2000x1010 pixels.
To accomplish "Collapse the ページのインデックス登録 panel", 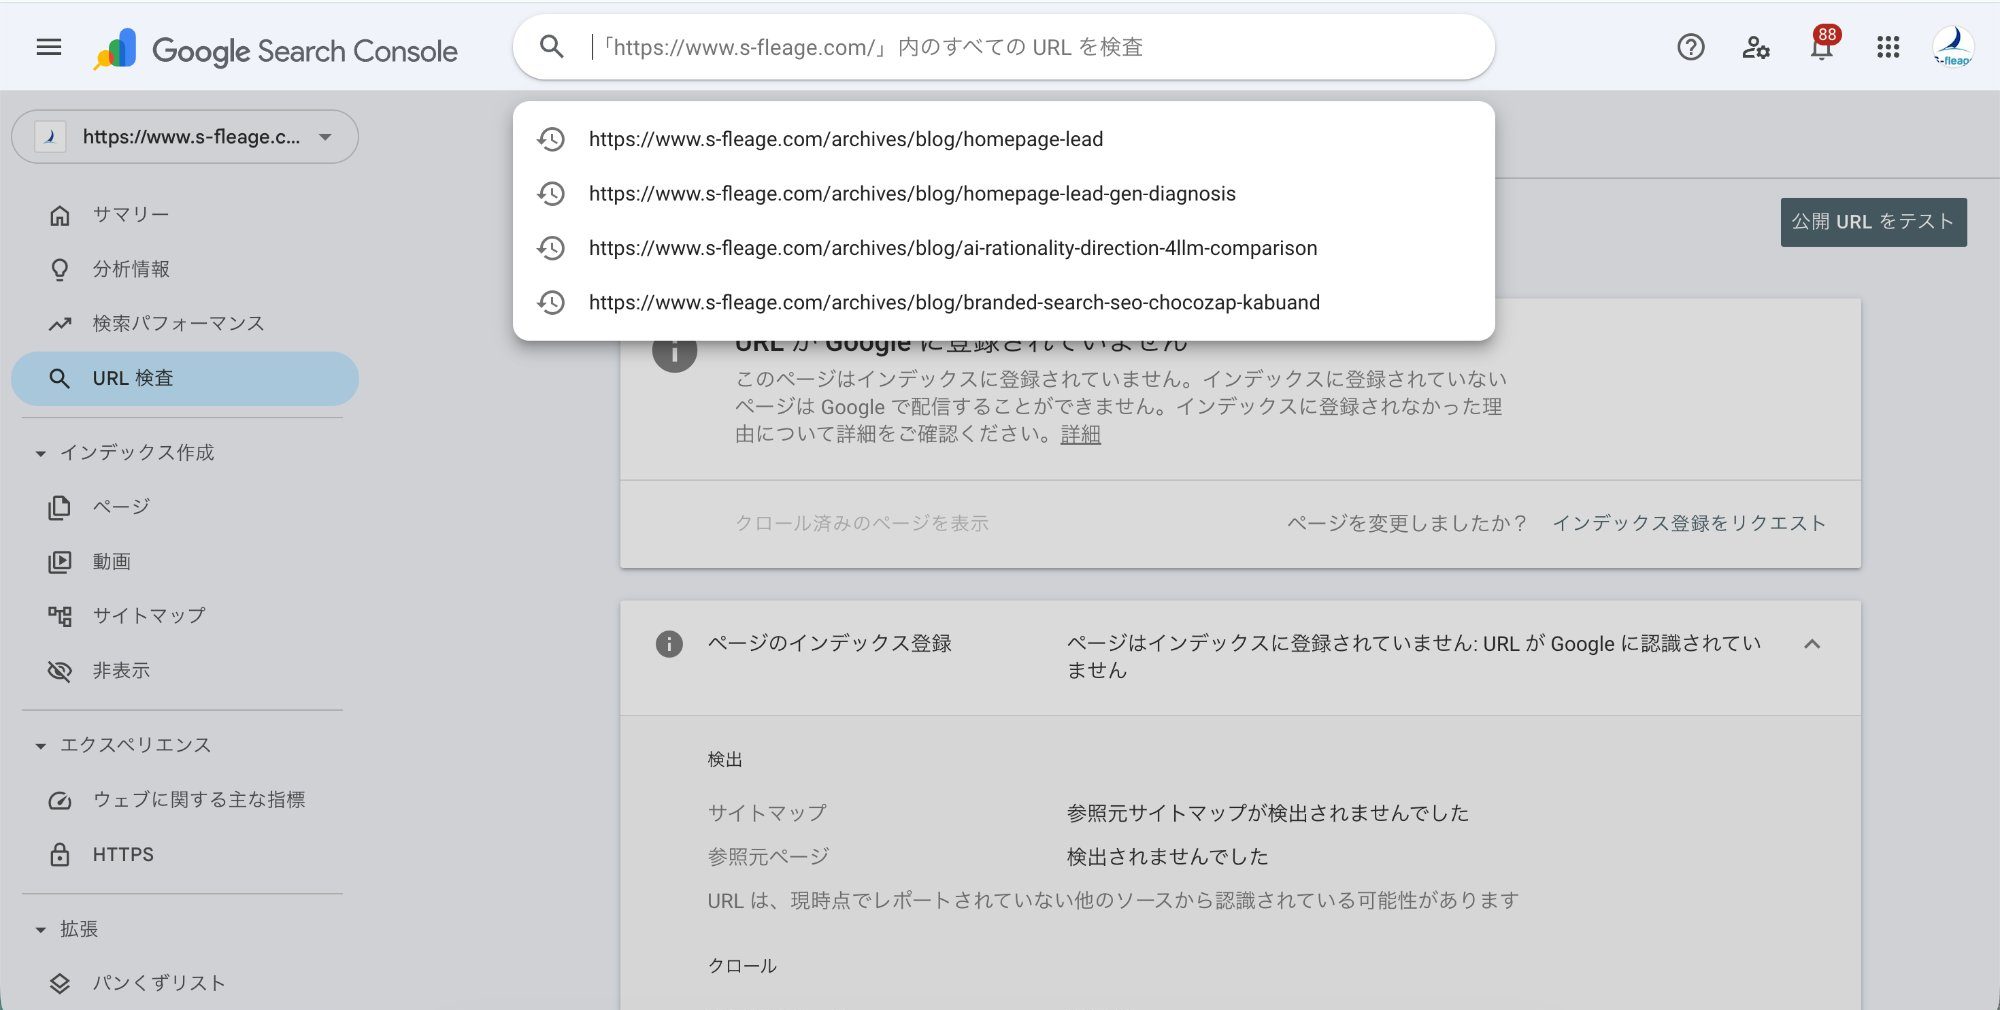I will click(x=1810, y=645).
